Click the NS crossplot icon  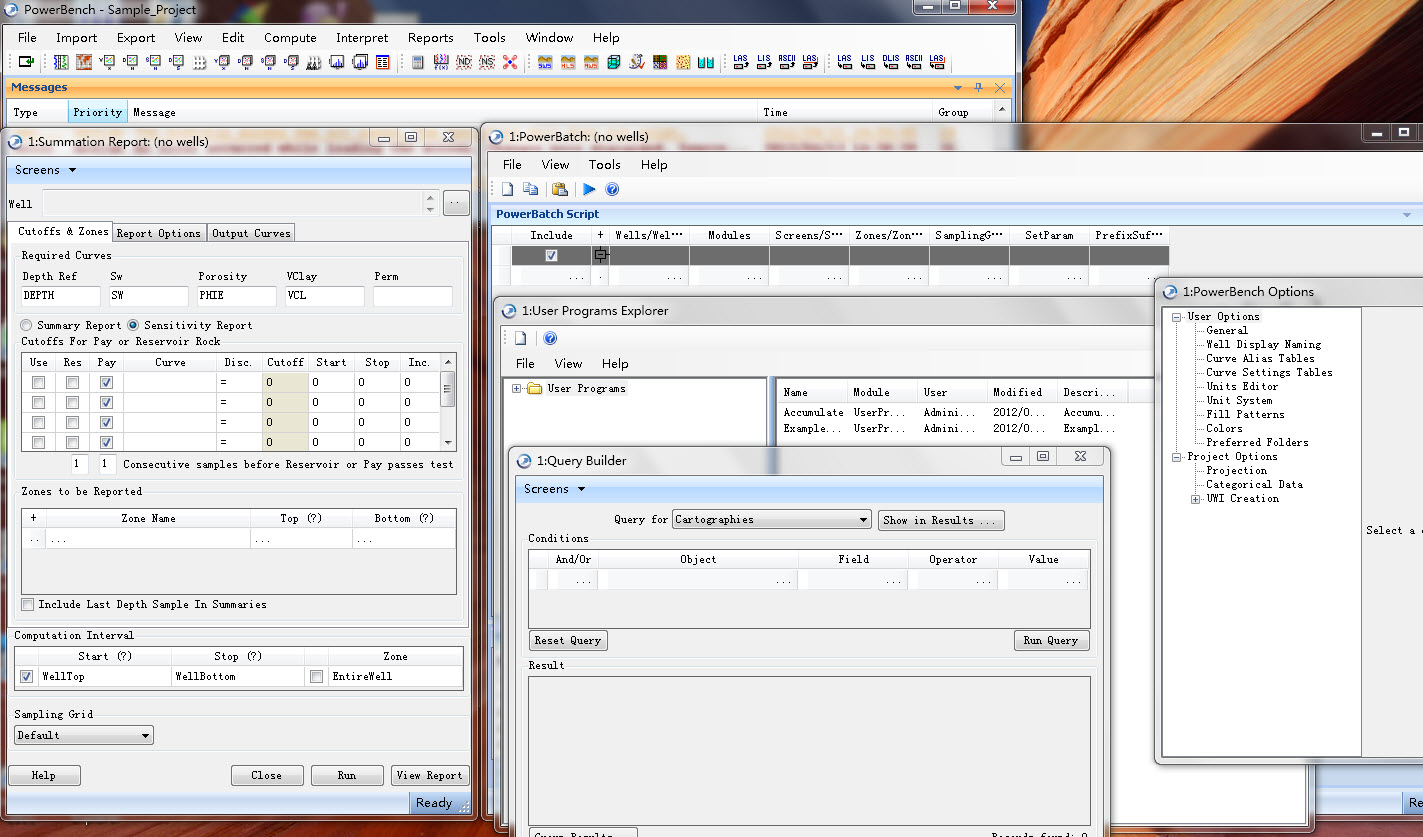[x=487, y=62]
